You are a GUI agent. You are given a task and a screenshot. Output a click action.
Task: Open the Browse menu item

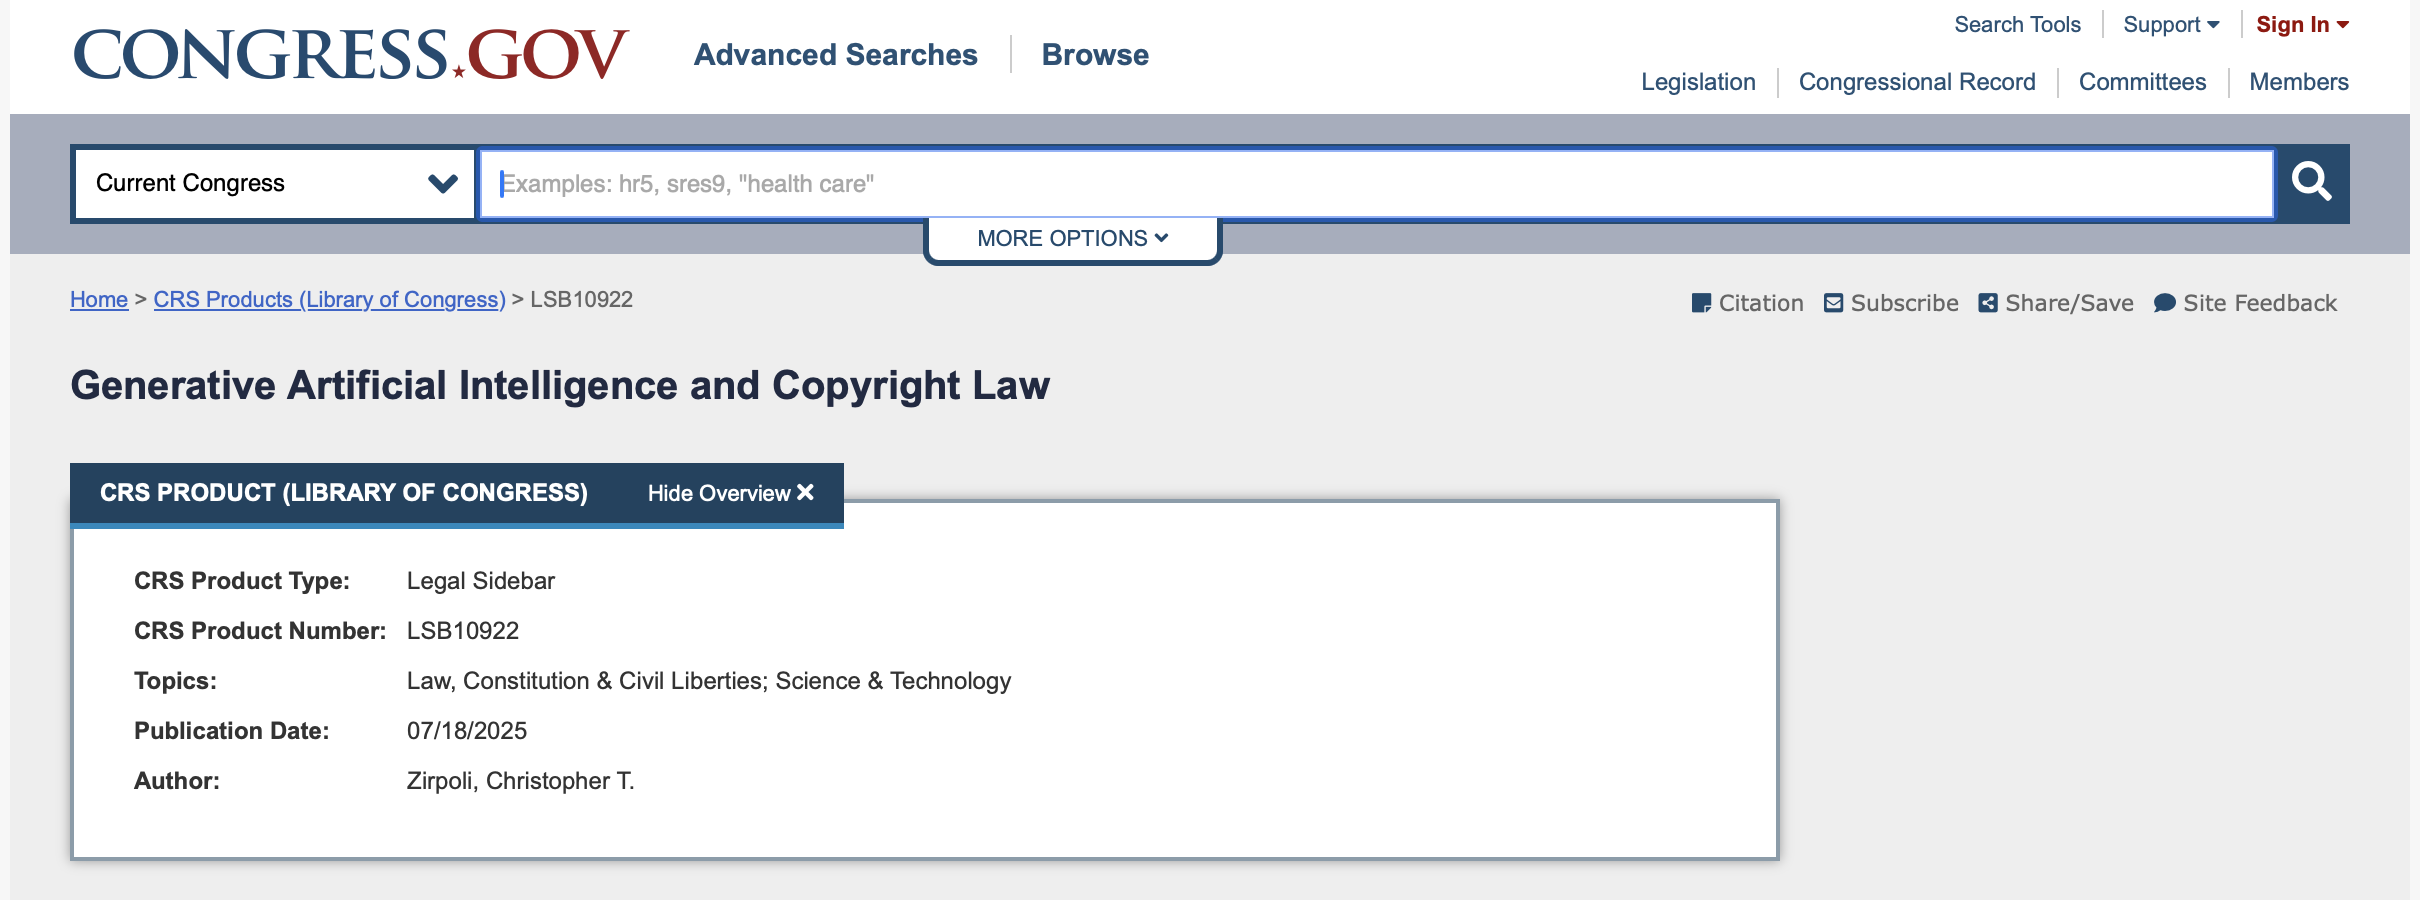pyautogui.click(x=1095, y=55)
